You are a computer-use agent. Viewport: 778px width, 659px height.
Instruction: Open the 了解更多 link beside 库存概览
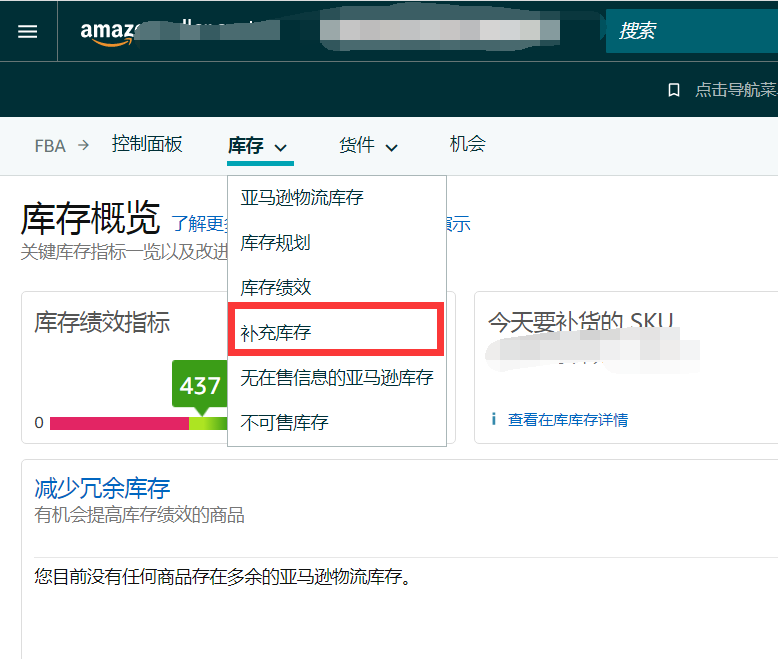point(199,224)
